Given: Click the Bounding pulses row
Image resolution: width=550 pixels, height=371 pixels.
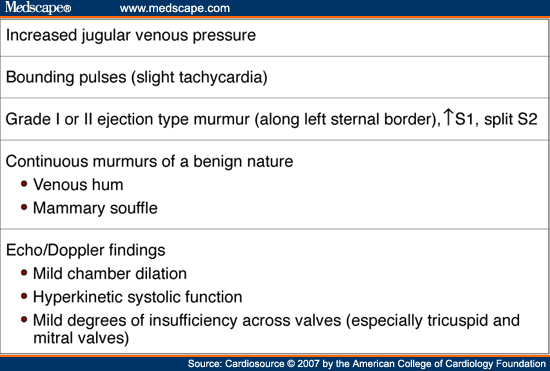Looking at the screenshot, I should click(x=275, y=77).
